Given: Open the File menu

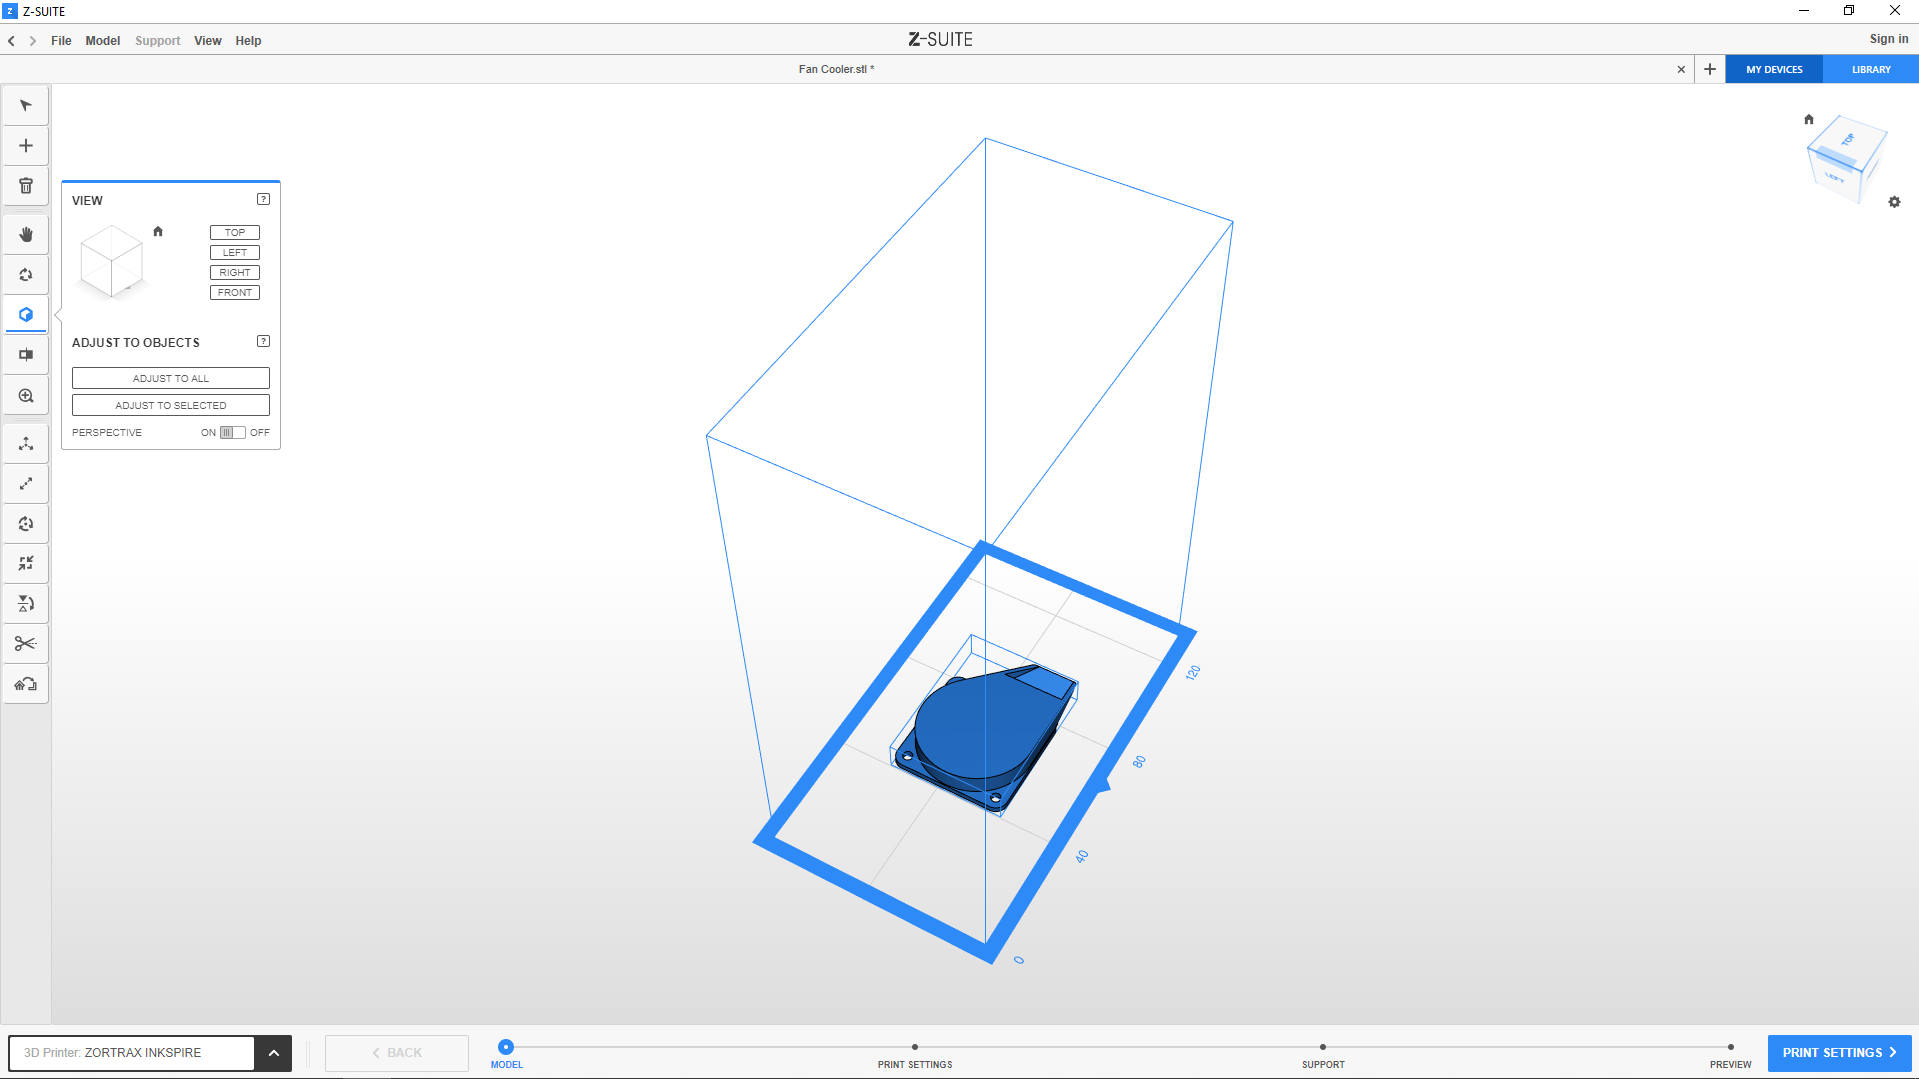Looking at the screenshot, I should [x=61, y=41].
